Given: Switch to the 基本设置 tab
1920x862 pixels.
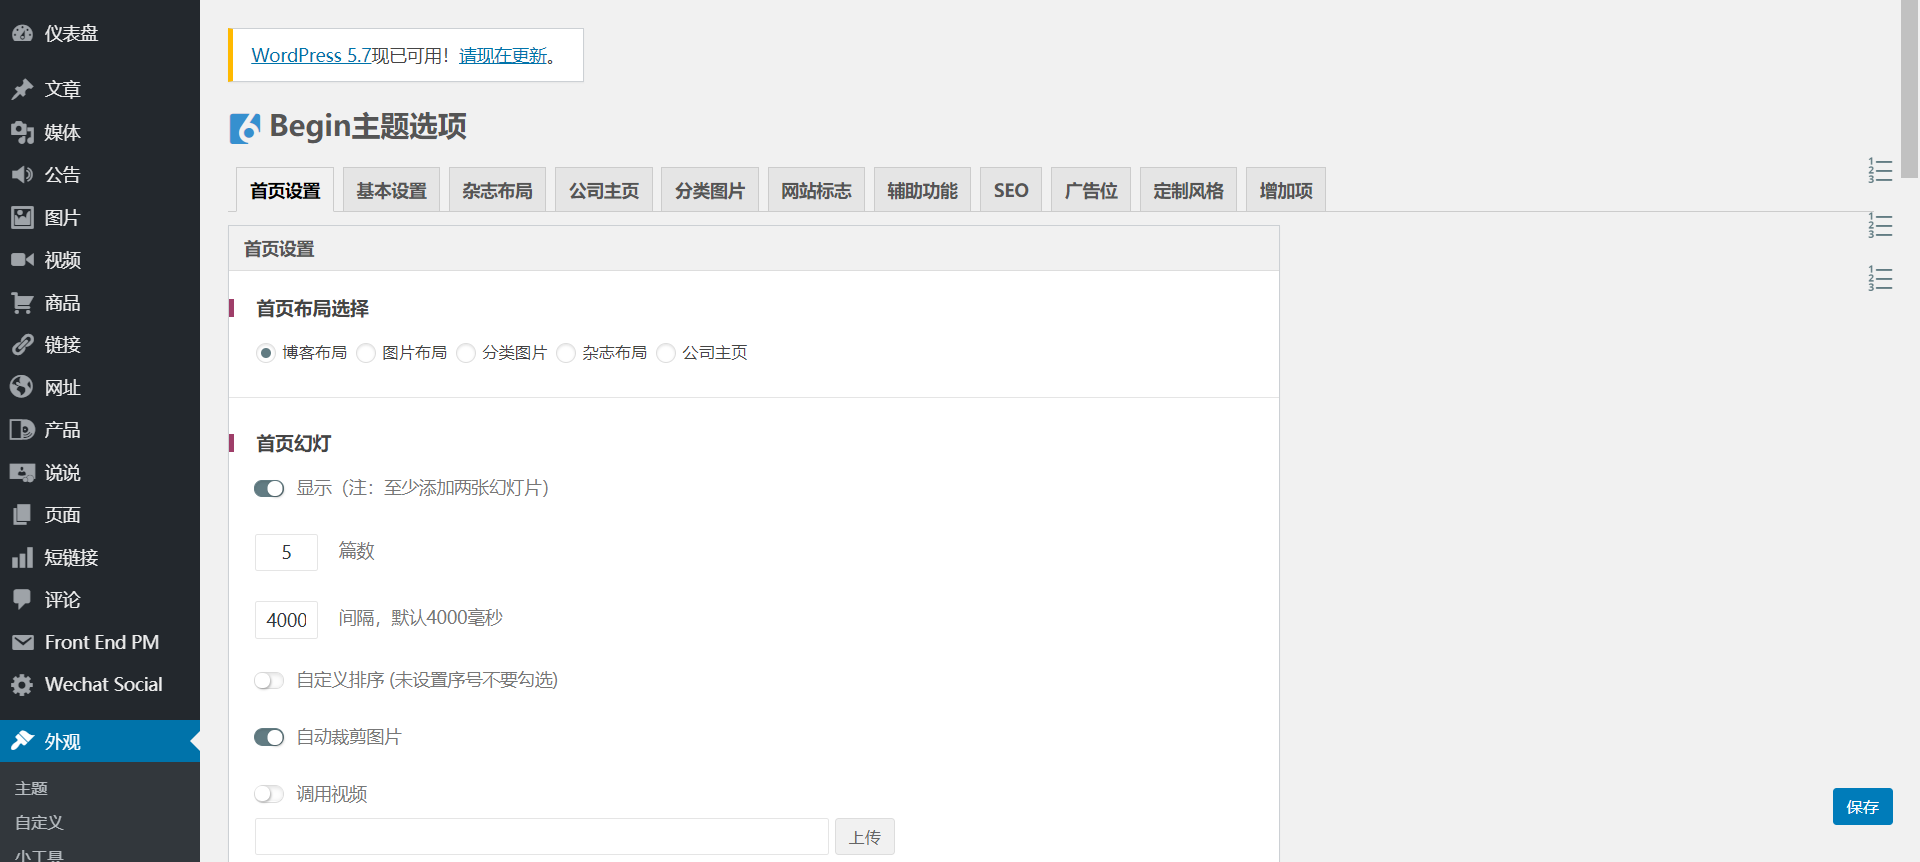Looking at the screenshot, I should point(391,190).
